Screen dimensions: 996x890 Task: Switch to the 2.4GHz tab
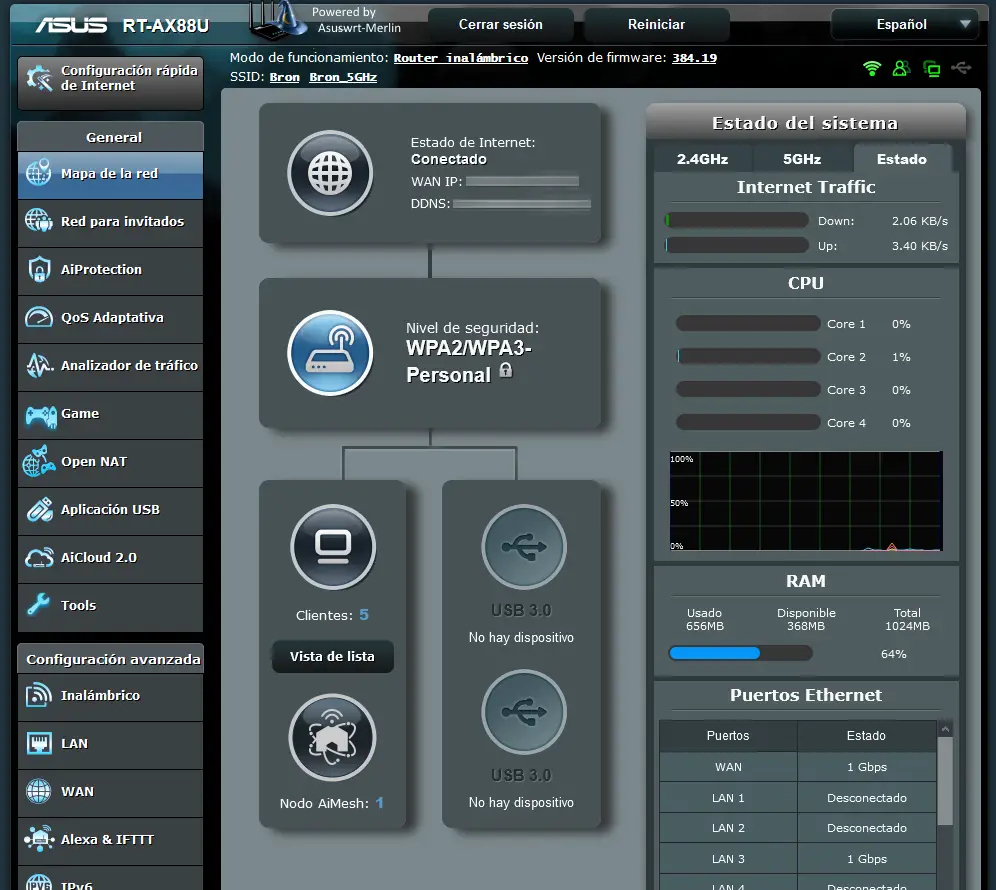[702, 159]
